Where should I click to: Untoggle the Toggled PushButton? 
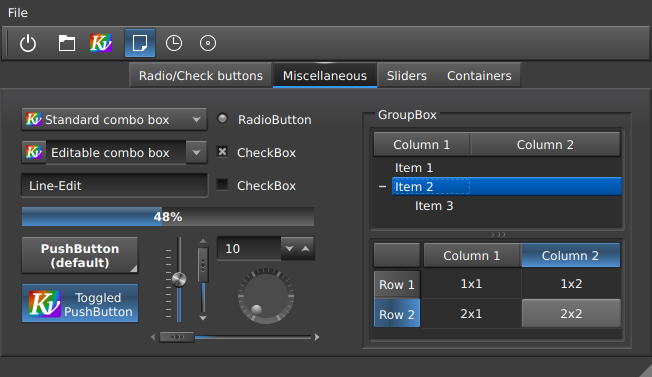point(80,303)
